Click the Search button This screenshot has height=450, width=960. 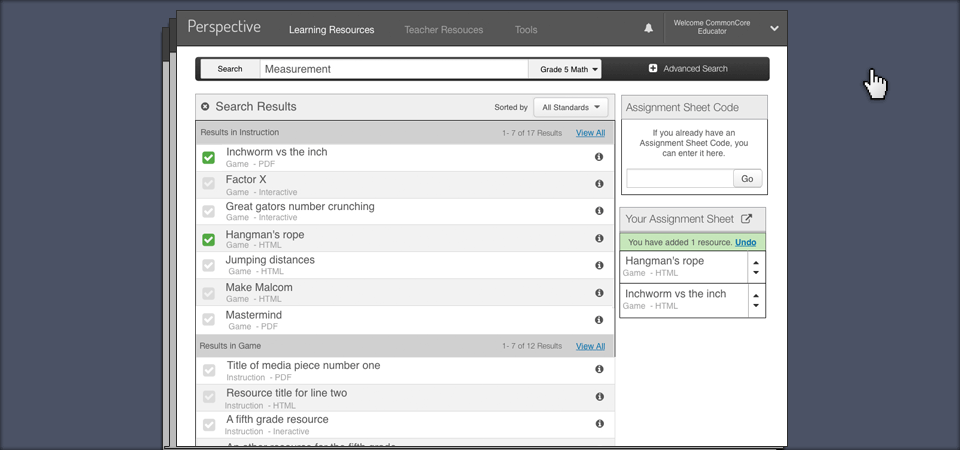pos(230,69)
